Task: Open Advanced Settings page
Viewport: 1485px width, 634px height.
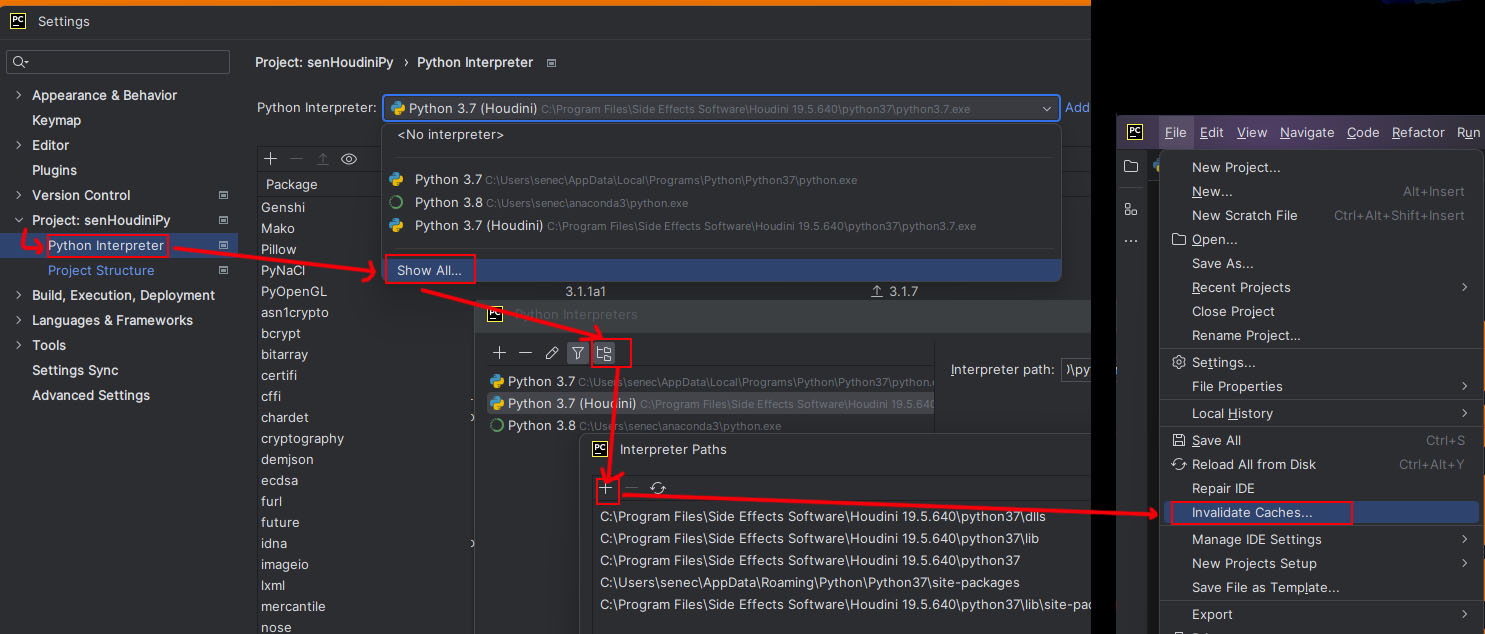Action: pos(91,395)
